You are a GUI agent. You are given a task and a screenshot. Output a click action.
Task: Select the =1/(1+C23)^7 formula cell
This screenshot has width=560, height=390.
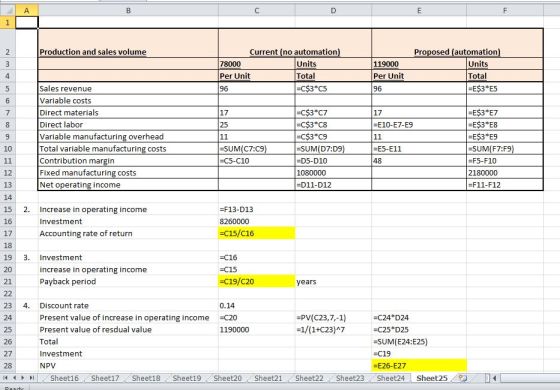[x=333, y=330]
